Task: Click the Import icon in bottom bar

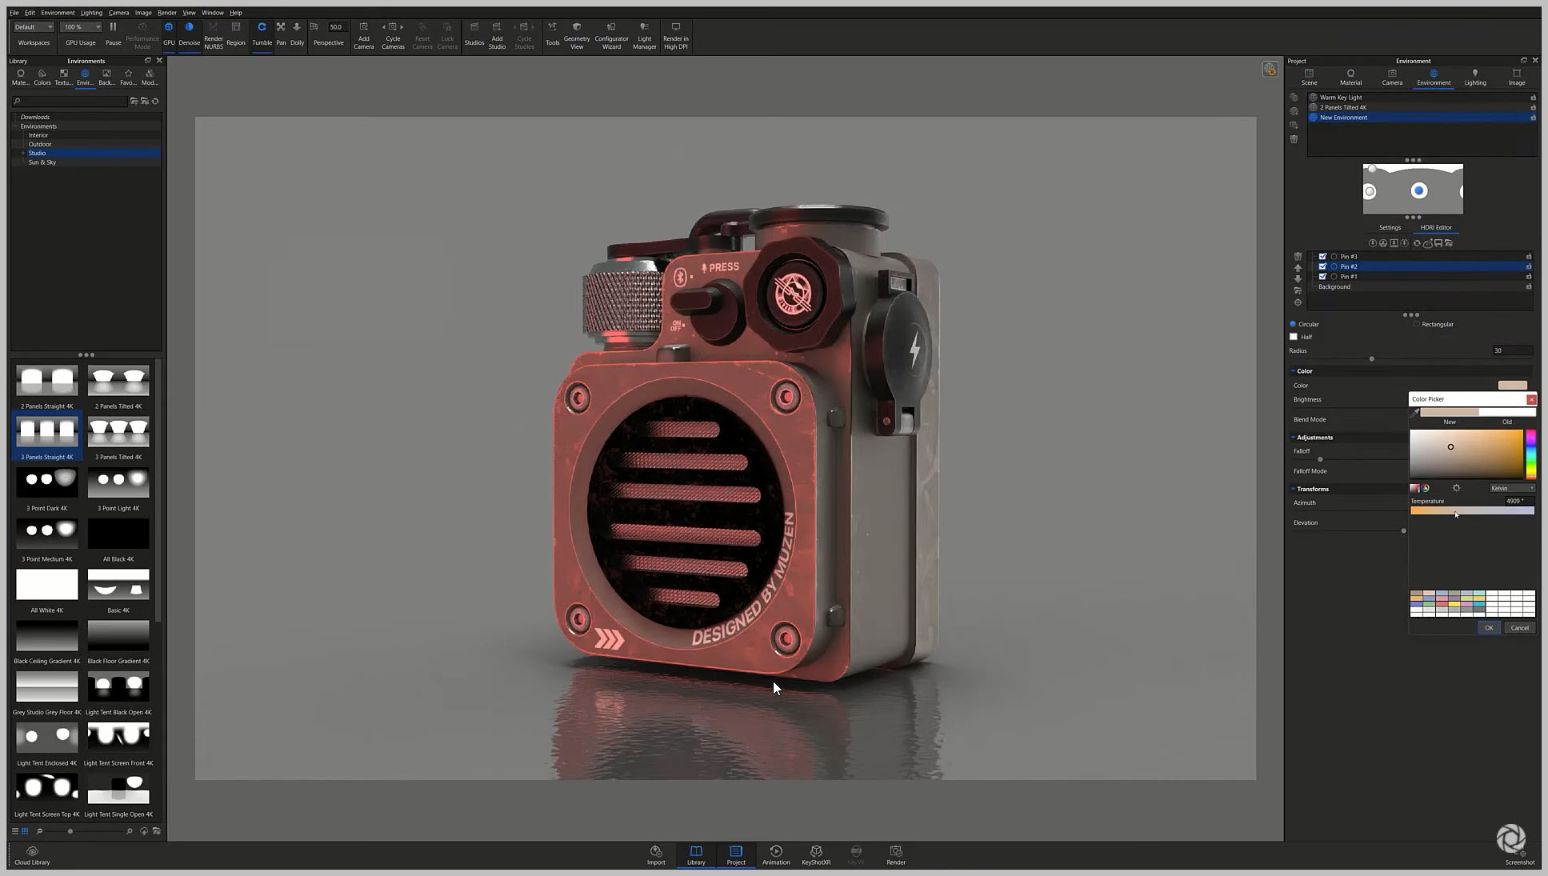Action: (656, 855)
